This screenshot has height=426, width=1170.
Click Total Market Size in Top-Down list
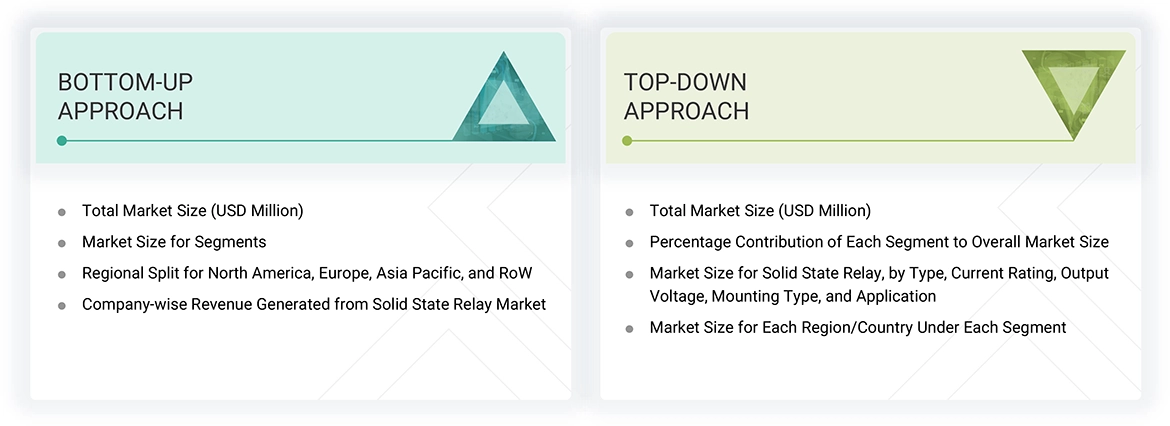pyautogui.click(x=760, y=211)
